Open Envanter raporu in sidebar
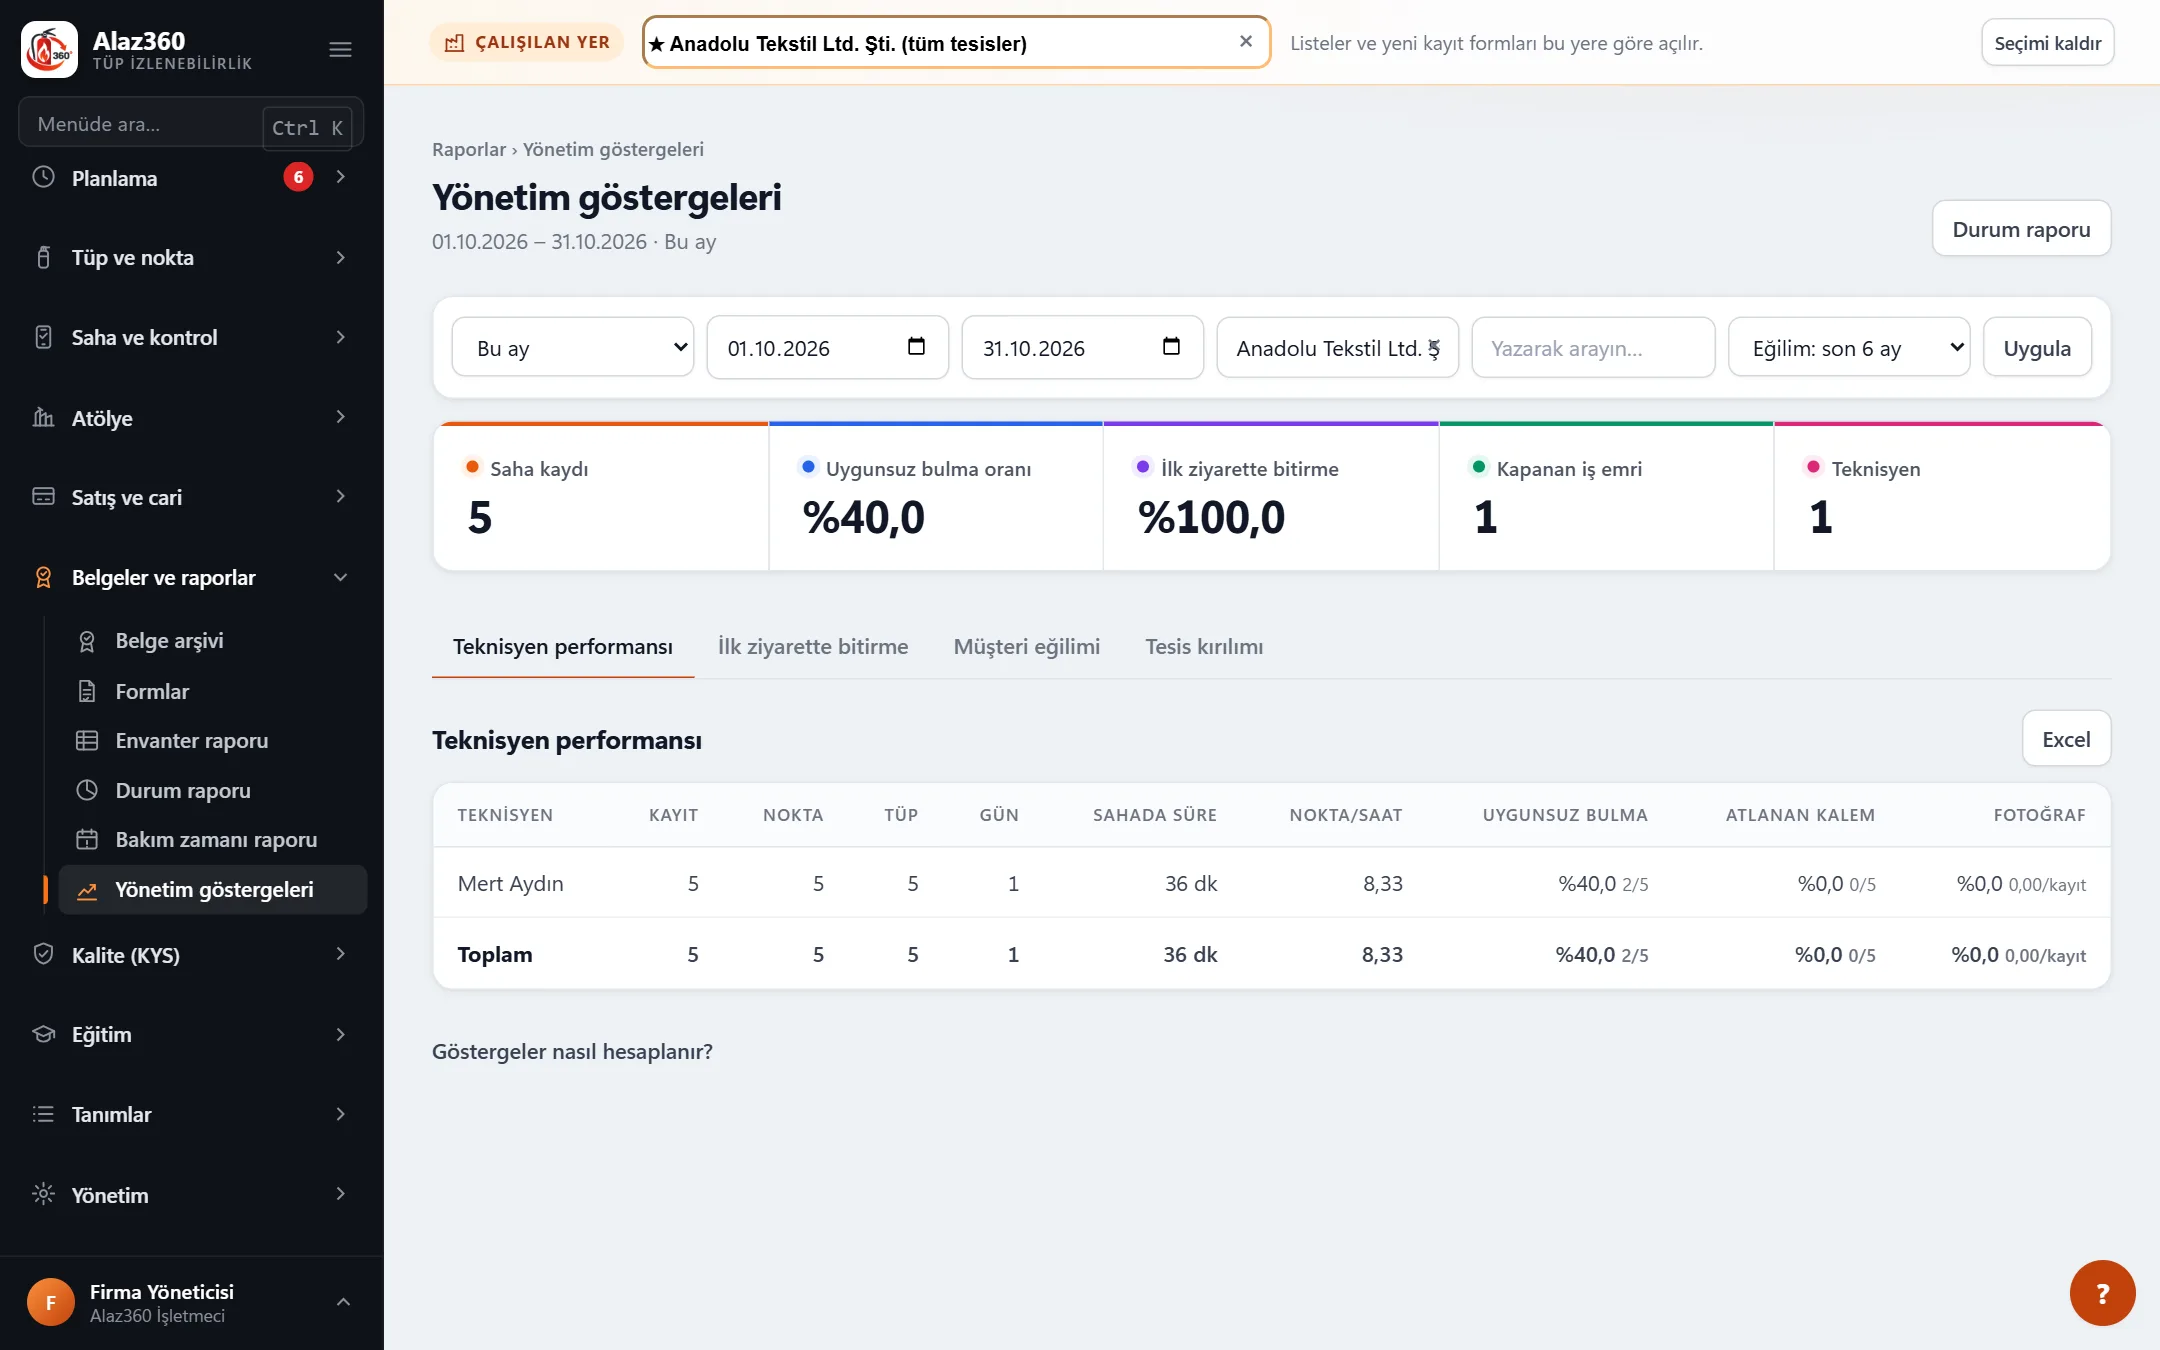The image size is (2160, 1350). tap(212, 741)
